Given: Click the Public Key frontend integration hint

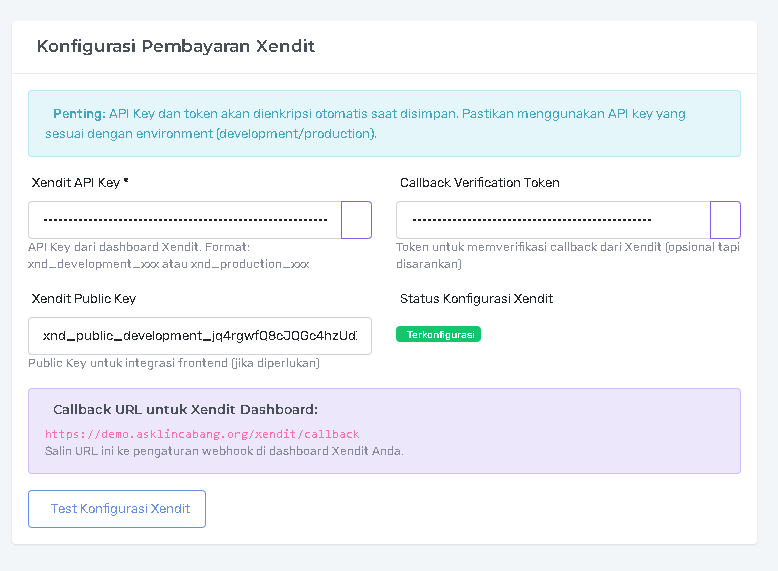Looking at the screenshot, I should point(174,363).
